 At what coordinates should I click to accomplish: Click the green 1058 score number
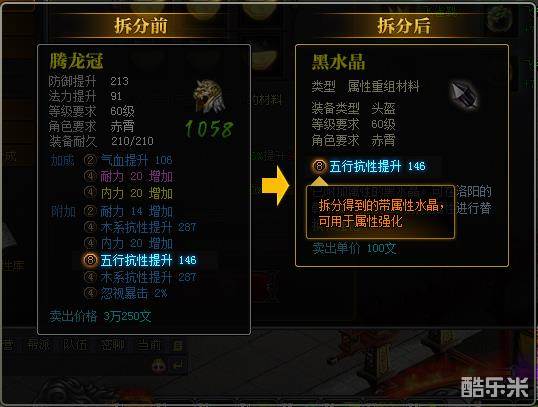(x=209, y=130)
